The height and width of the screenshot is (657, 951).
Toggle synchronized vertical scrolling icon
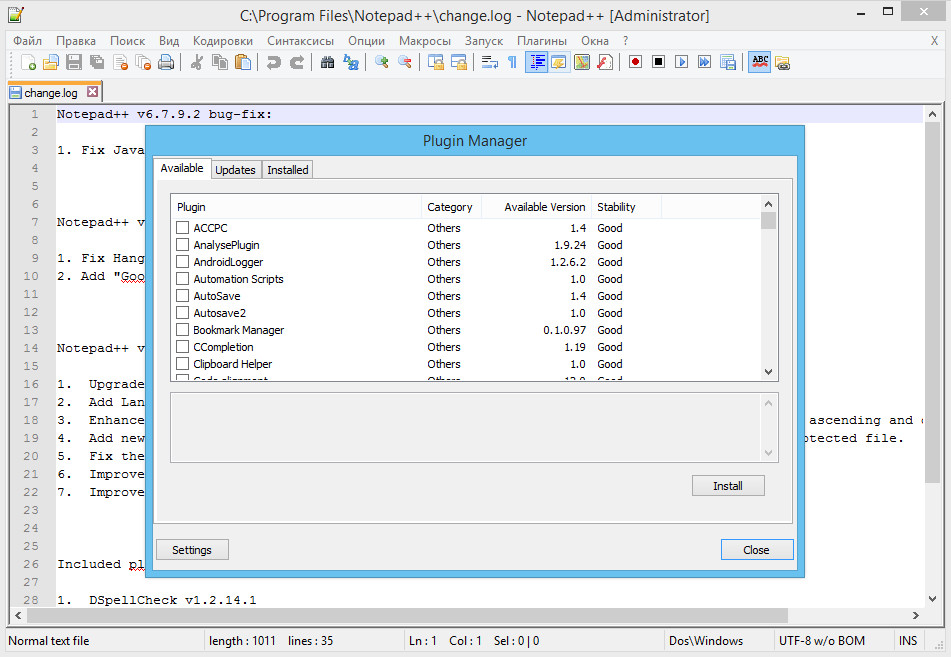coord(435,62)
